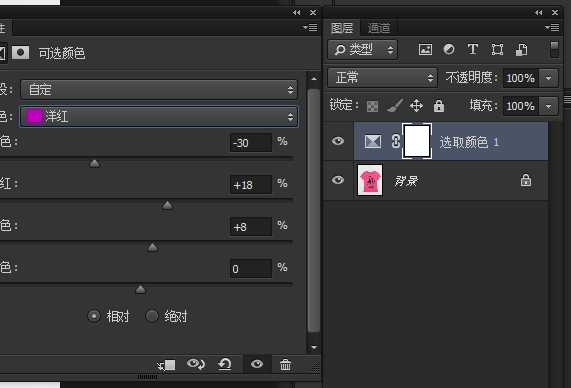571x388 pixels.
Task: Click the lock position move icon
Action: (416, 106)
